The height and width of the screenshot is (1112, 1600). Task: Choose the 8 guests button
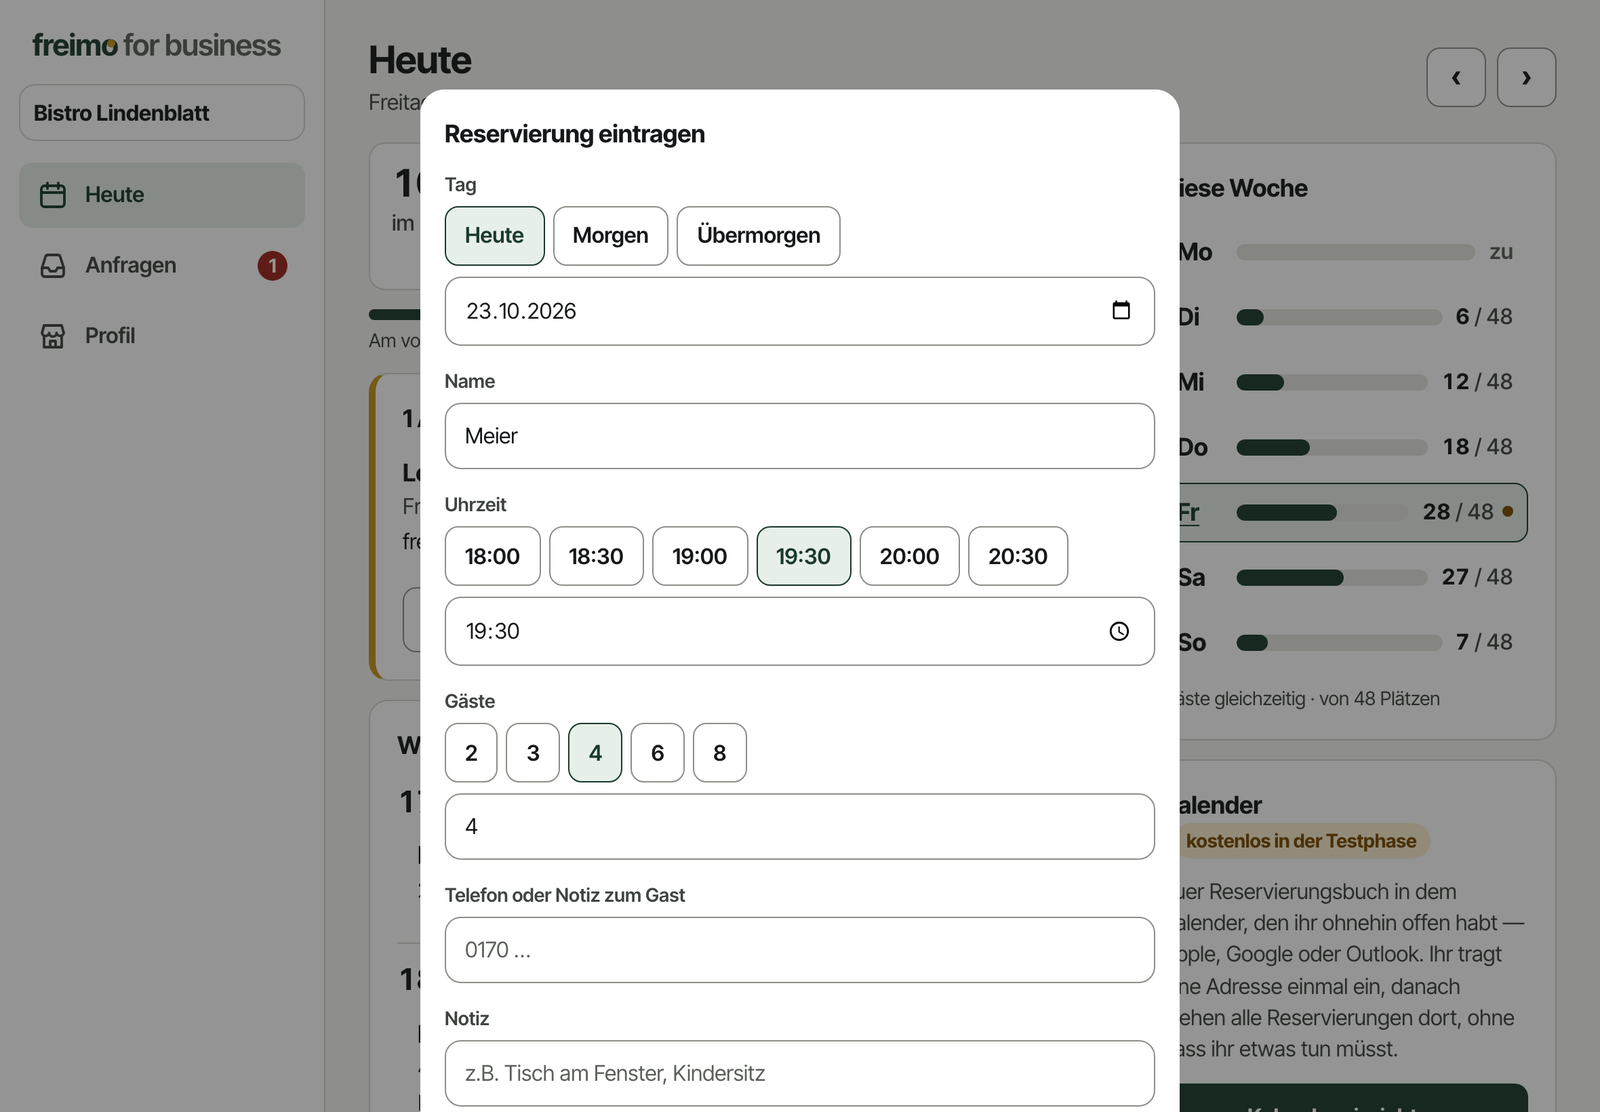tap(719, 753)
